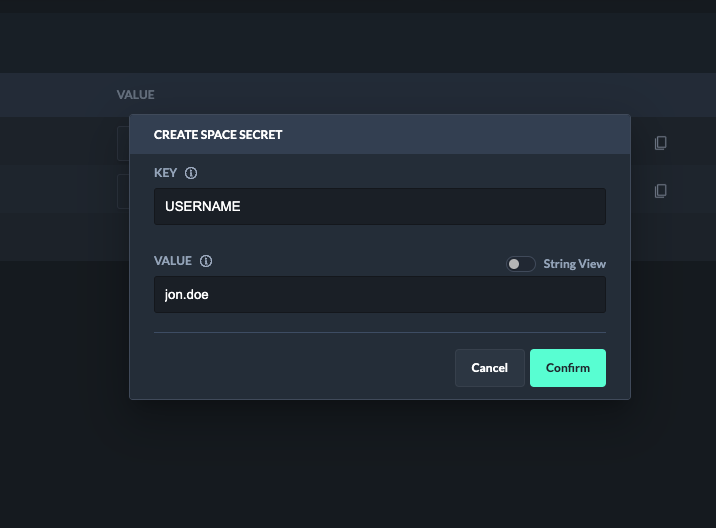Place cursor after jon.doe text
Image resolution: width=716 pixels, height=528 pixels.
210,295
